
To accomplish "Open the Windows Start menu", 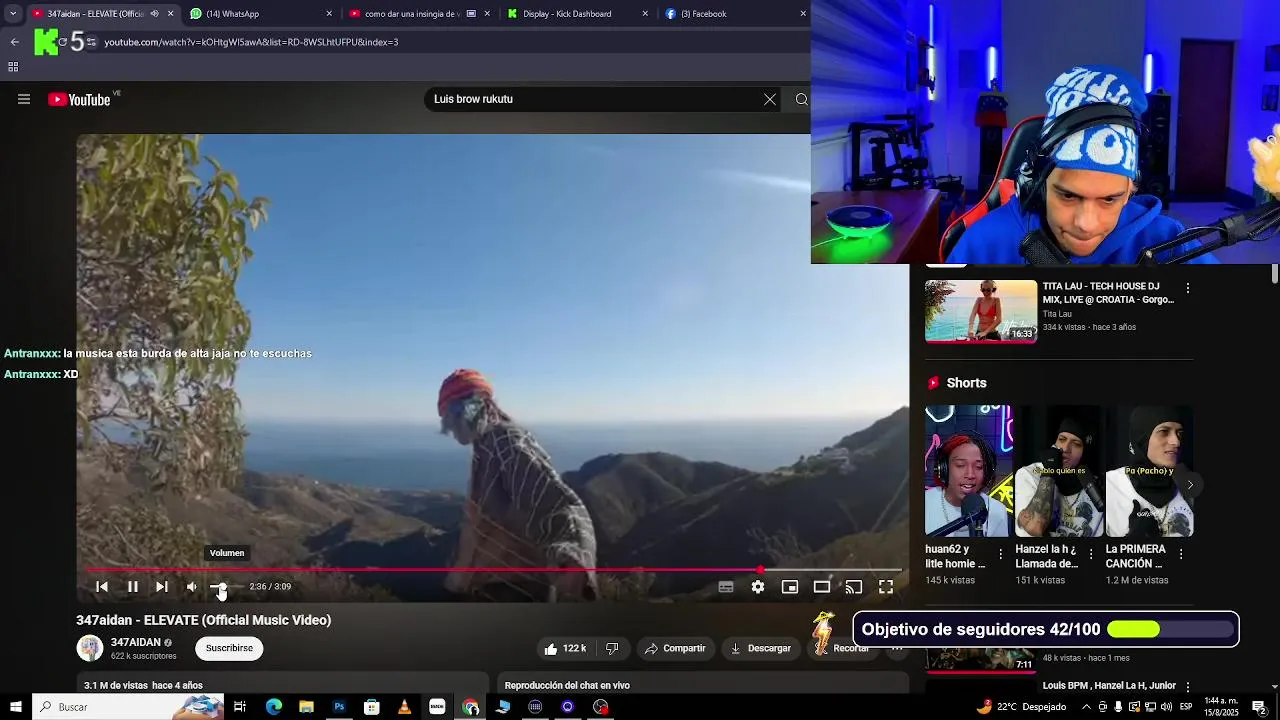I will [16, 707].
